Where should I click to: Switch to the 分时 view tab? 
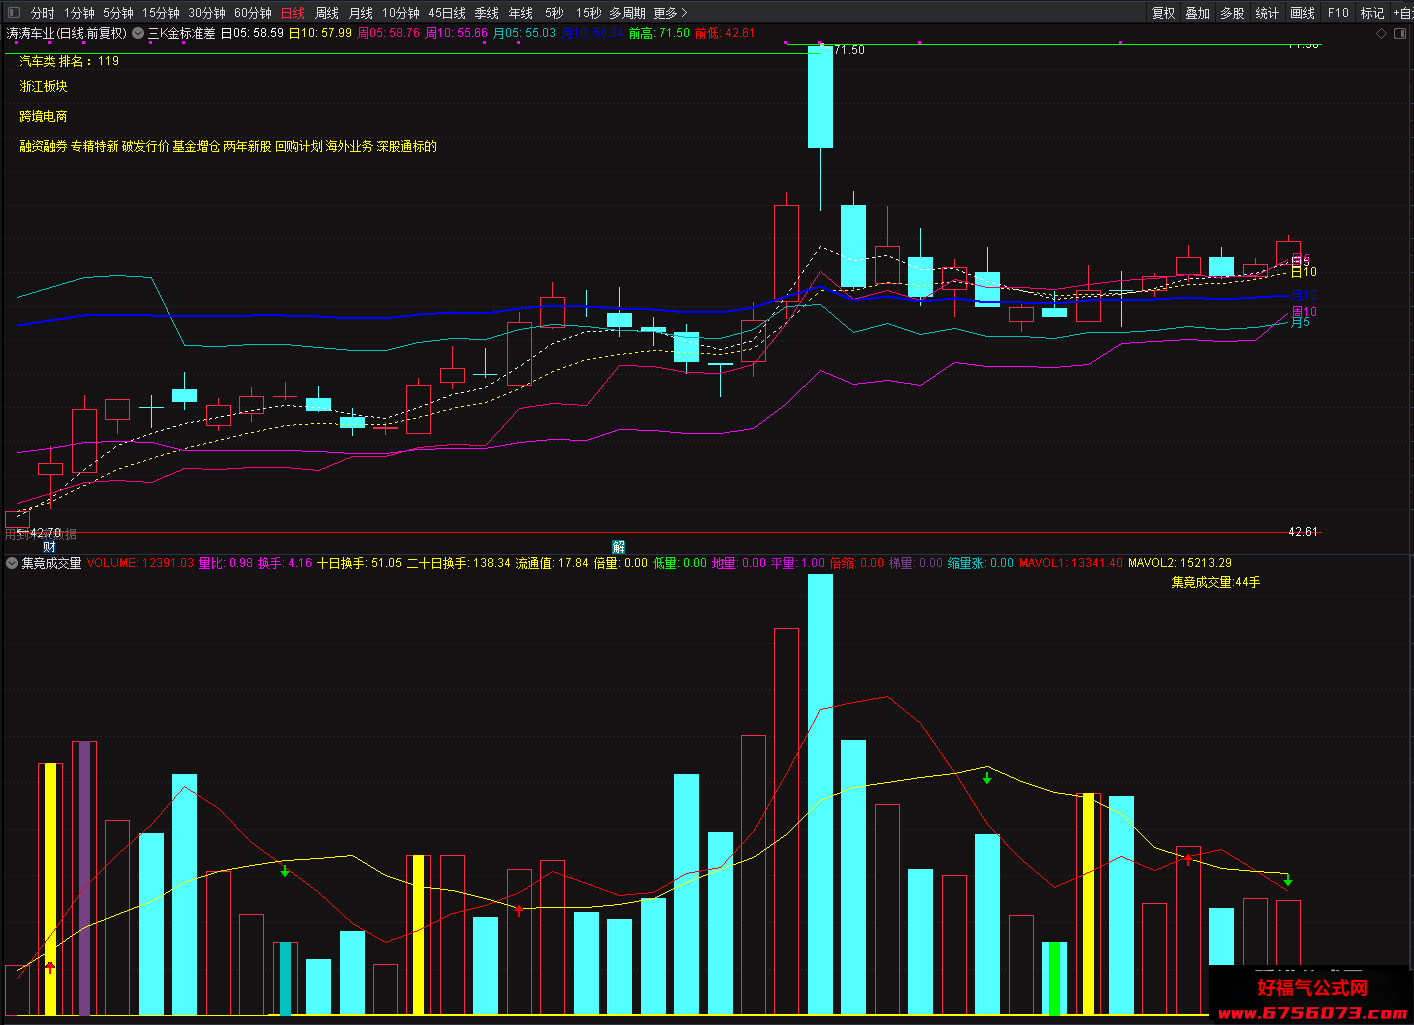tap(43, 13)
